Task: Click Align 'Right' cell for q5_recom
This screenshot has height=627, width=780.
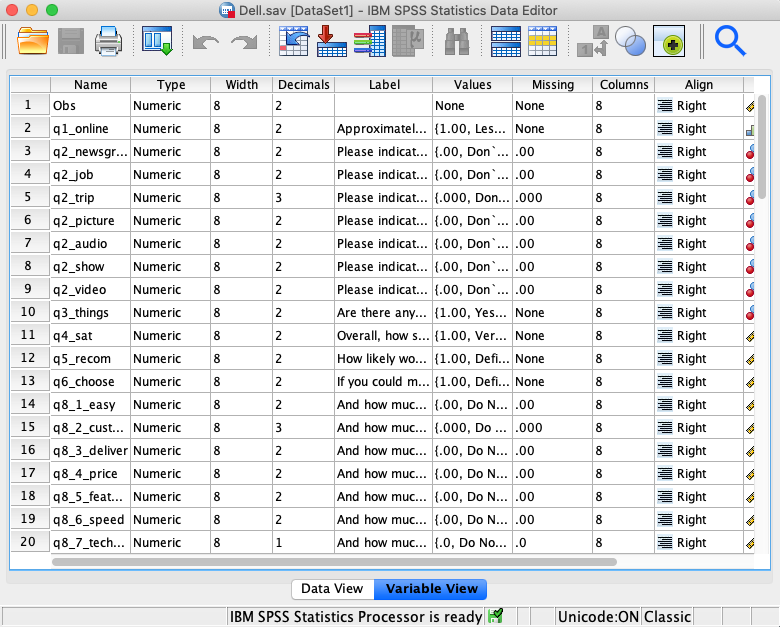Action: 698,358
